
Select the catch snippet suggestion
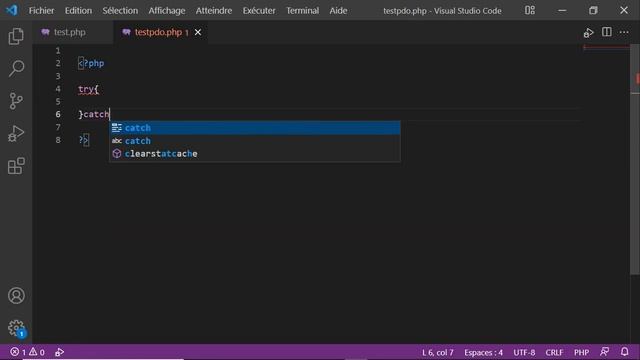coord(255,128)
